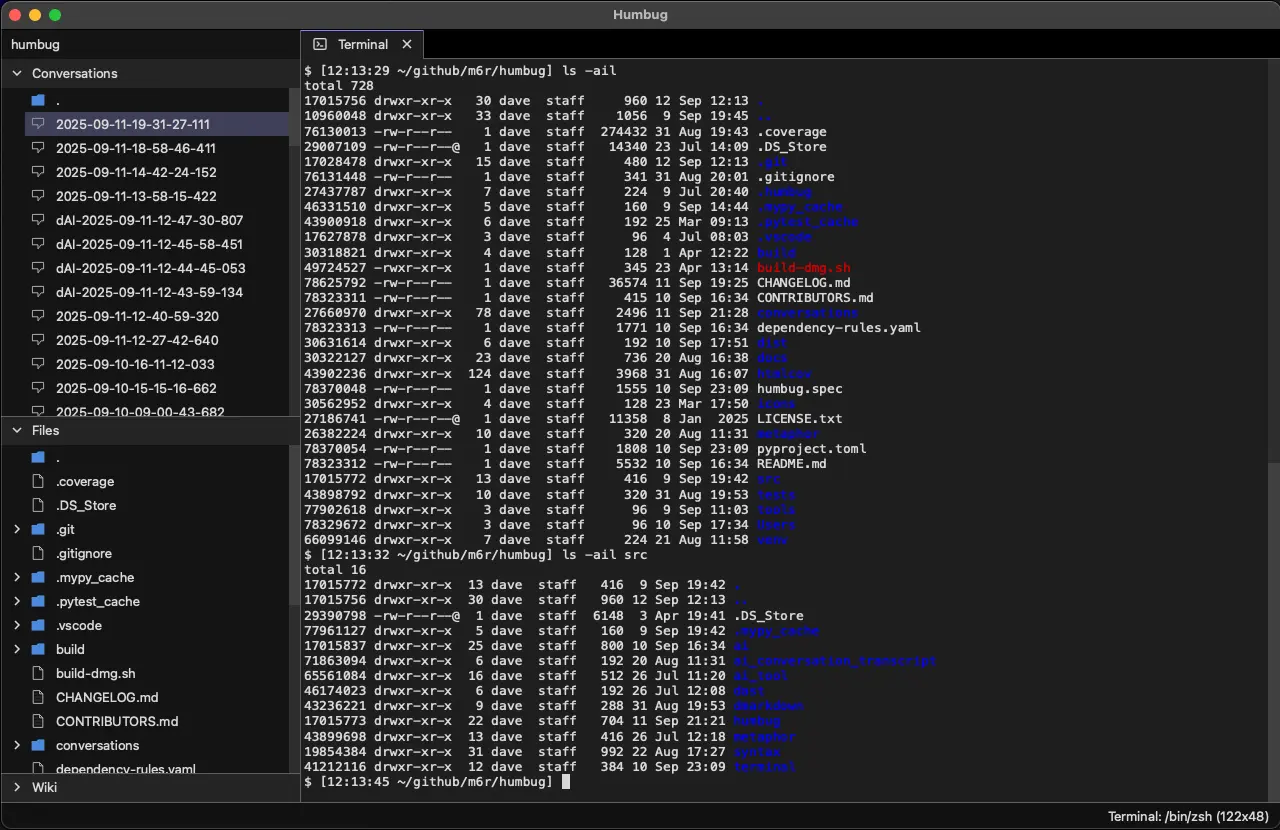Click the humbug title in the sidebar header
The image size is (1280, 830).
point(35,44)
